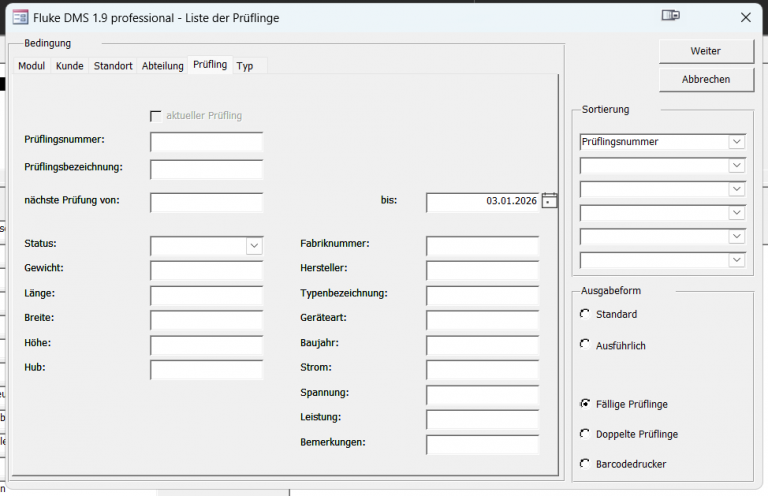
Task: Focus the Länge input field
Action: point(206,295)
